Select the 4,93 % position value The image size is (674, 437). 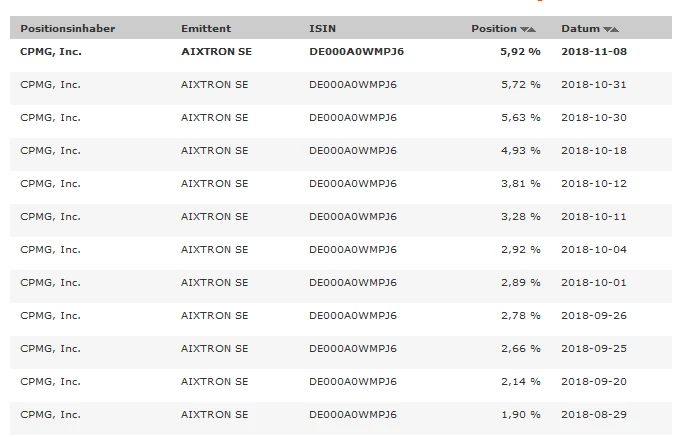[520, 150]
